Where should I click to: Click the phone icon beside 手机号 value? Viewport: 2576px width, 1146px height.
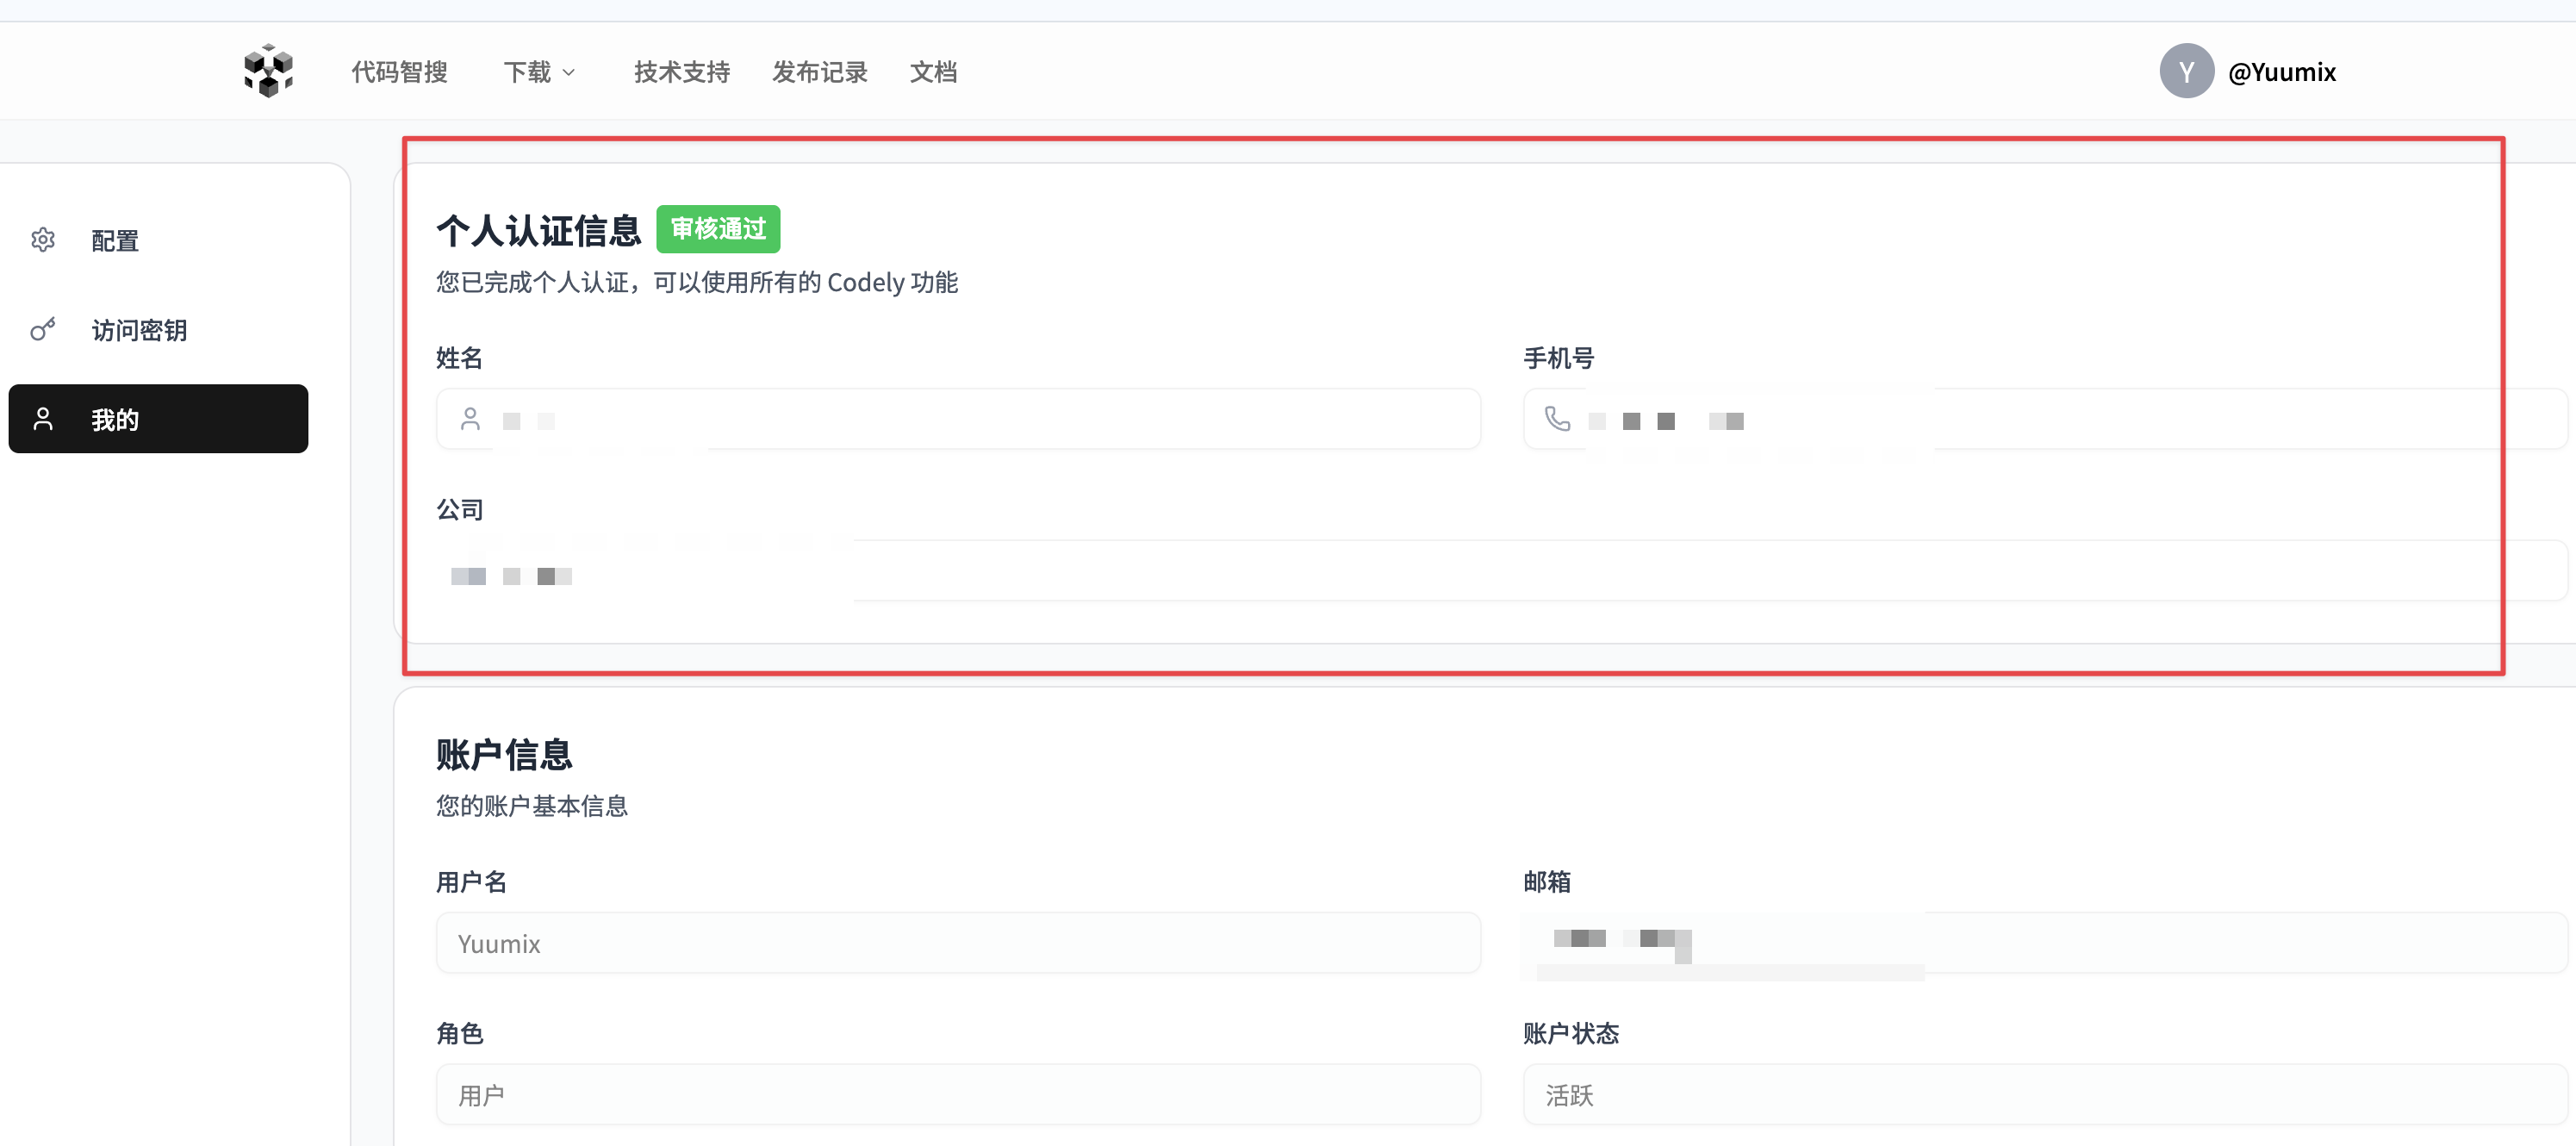pos(1558,418)
